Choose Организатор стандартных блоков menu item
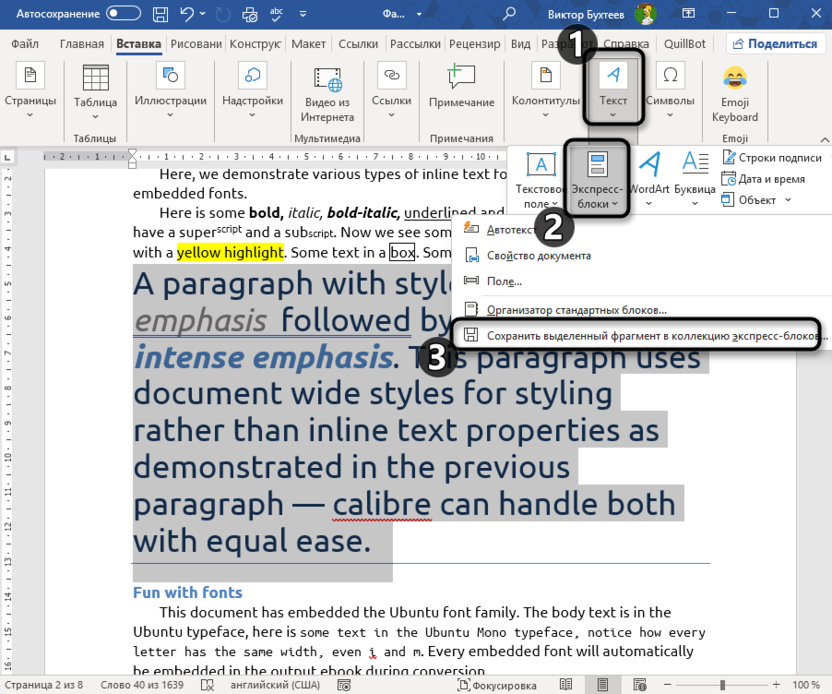The image size is (832, 694). point(577,310)
